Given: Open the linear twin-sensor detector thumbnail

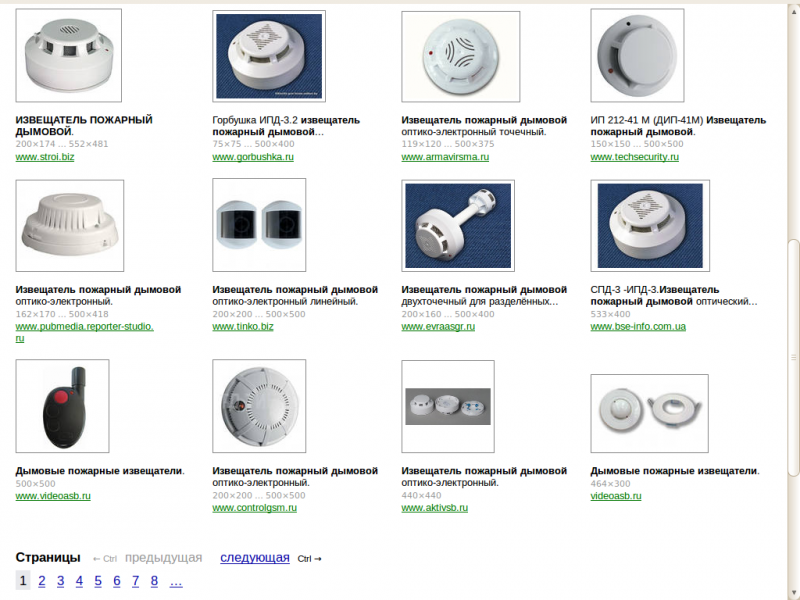Looking at the screenshot, I should click(259, 225).
